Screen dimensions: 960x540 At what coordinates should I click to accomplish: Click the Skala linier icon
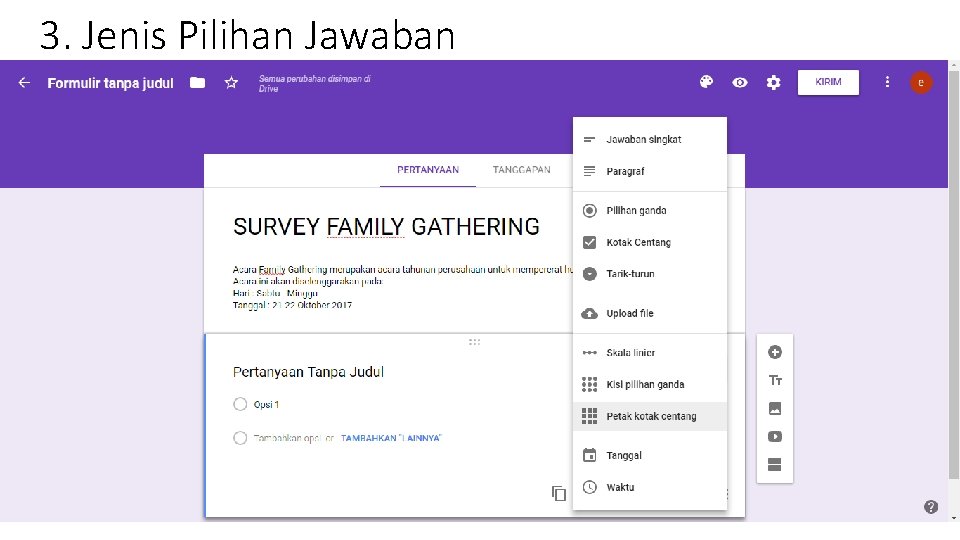[x=589, y=353]
